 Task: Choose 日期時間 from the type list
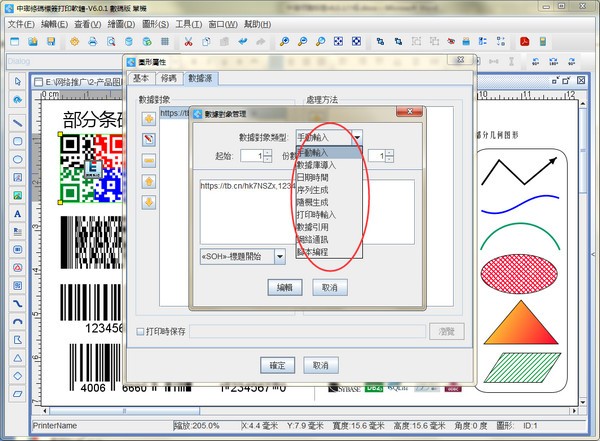point(318,177)
